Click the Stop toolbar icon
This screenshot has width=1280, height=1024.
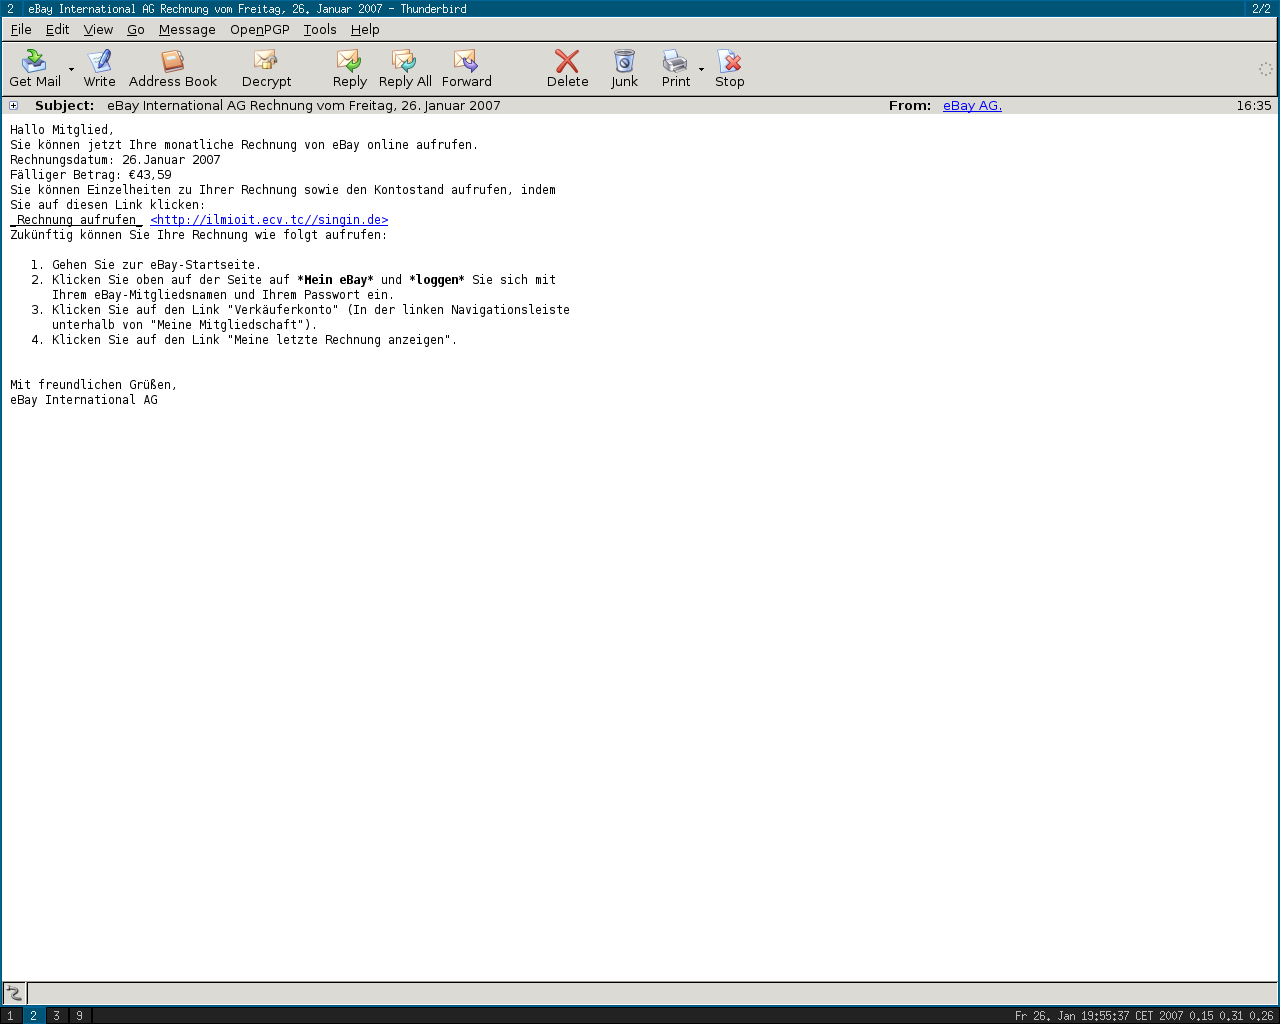[x=730, y=69]
